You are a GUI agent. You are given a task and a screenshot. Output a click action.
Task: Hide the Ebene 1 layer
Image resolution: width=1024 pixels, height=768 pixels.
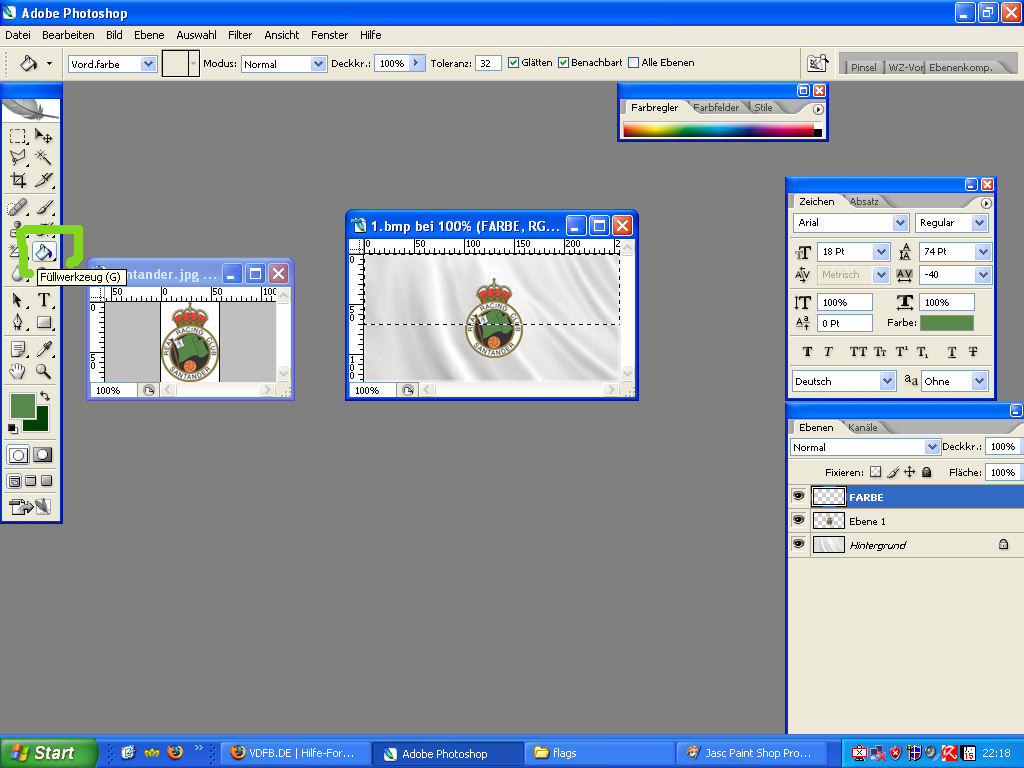798,521
